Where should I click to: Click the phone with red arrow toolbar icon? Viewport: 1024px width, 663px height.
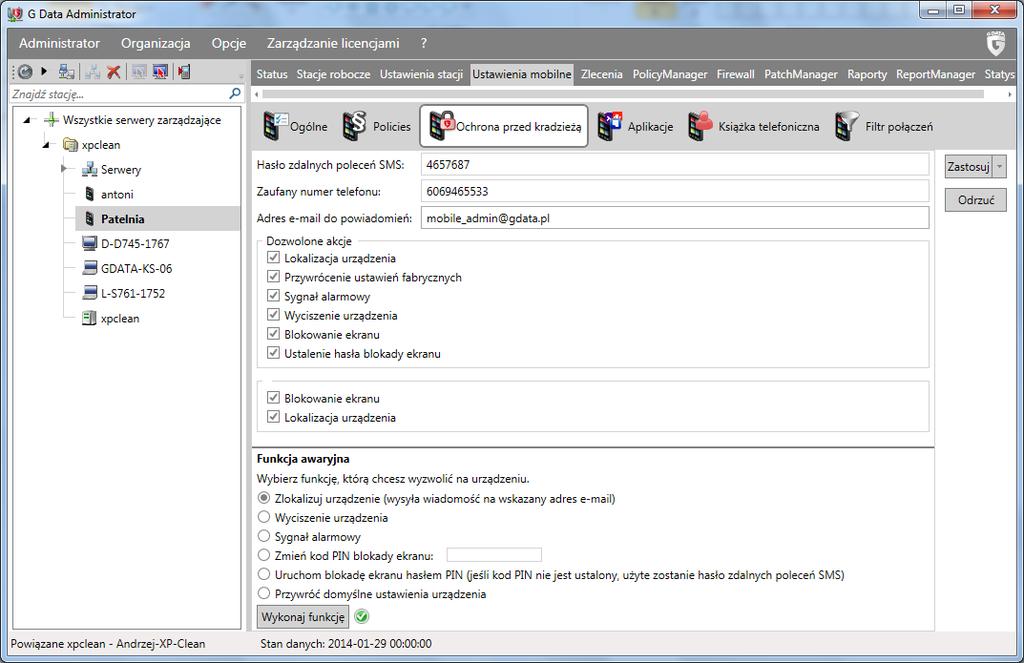click(x=184, y=72)
